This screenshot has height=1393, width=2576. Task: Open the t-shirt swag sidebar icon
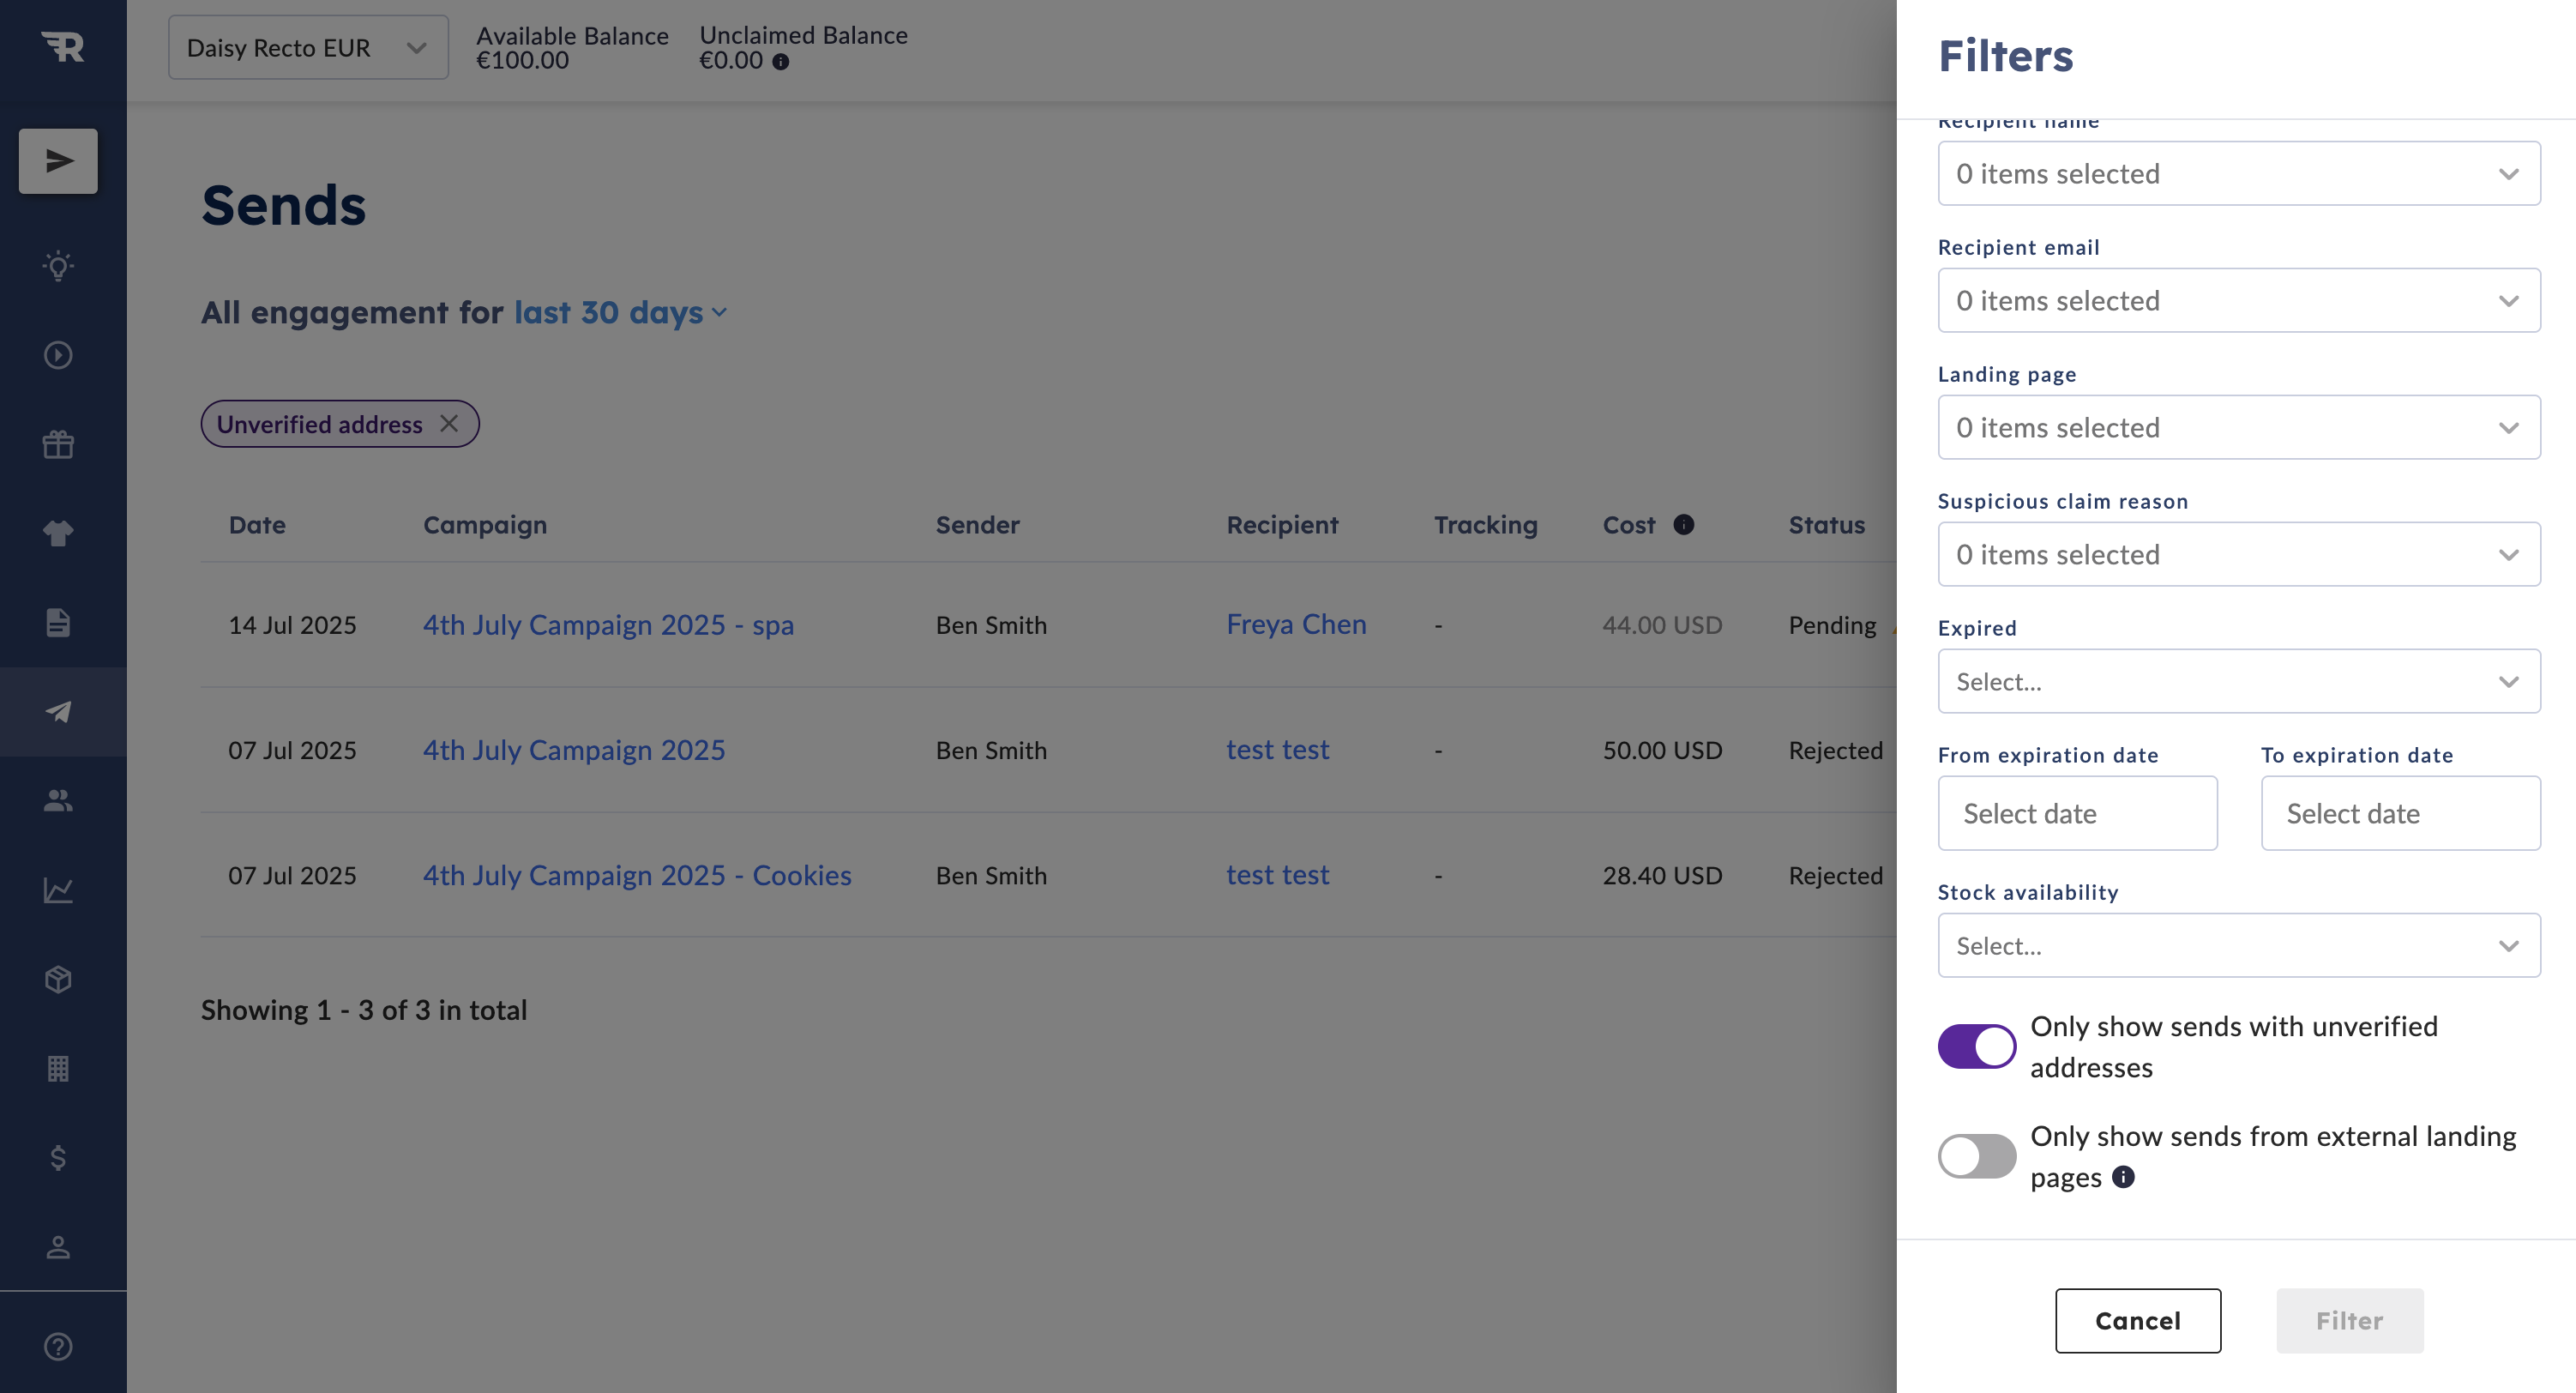(58, 533)
